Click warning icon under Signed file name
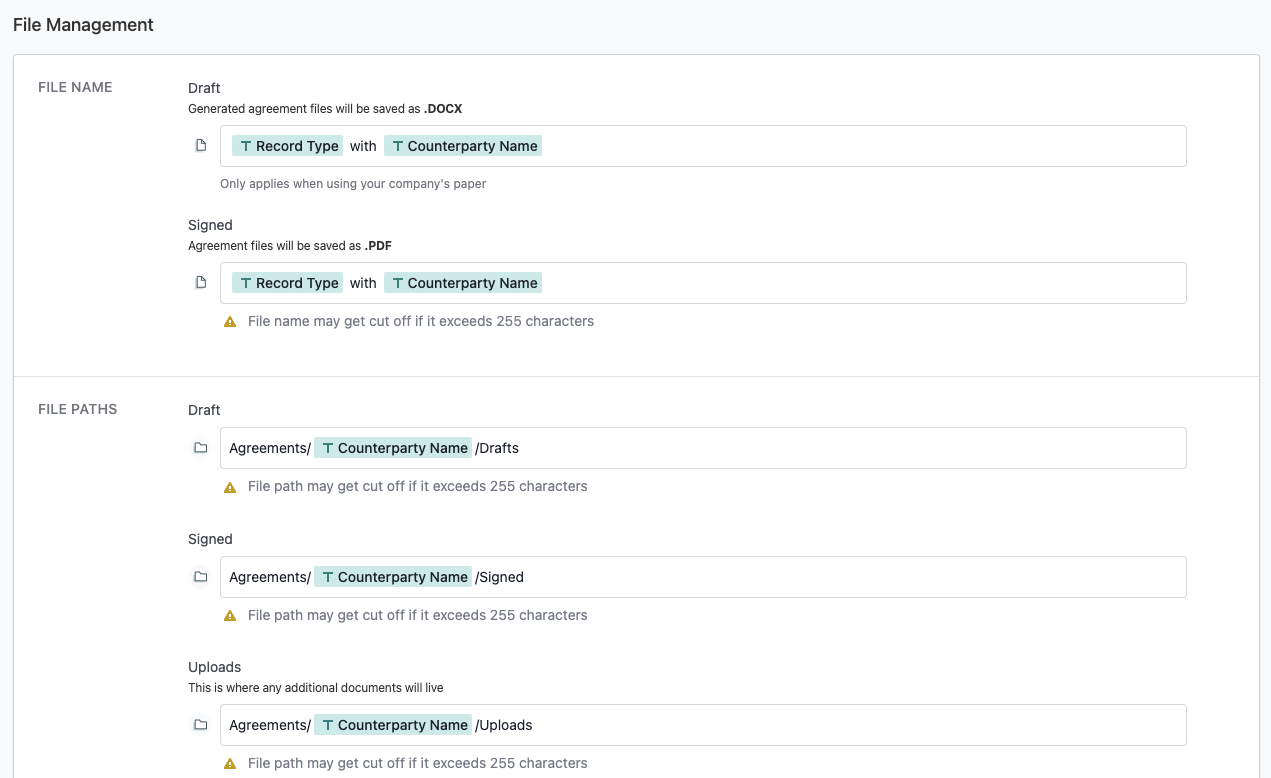 coord(230,322)
